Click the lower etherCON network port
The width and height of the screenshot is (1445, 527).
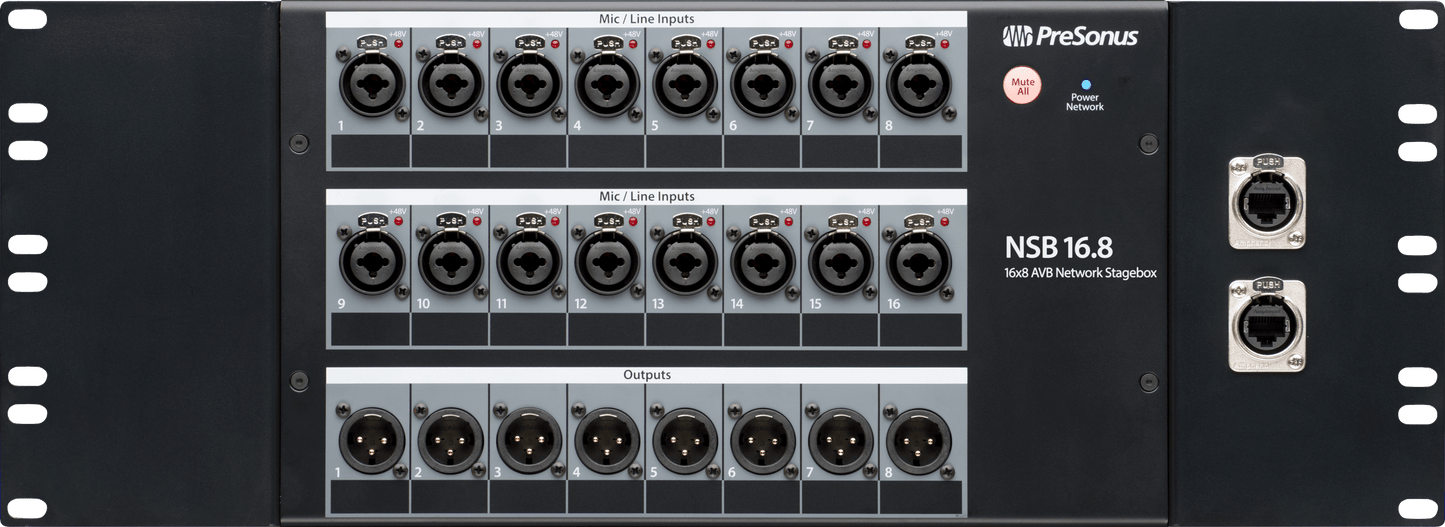(x=1266, y=327)
